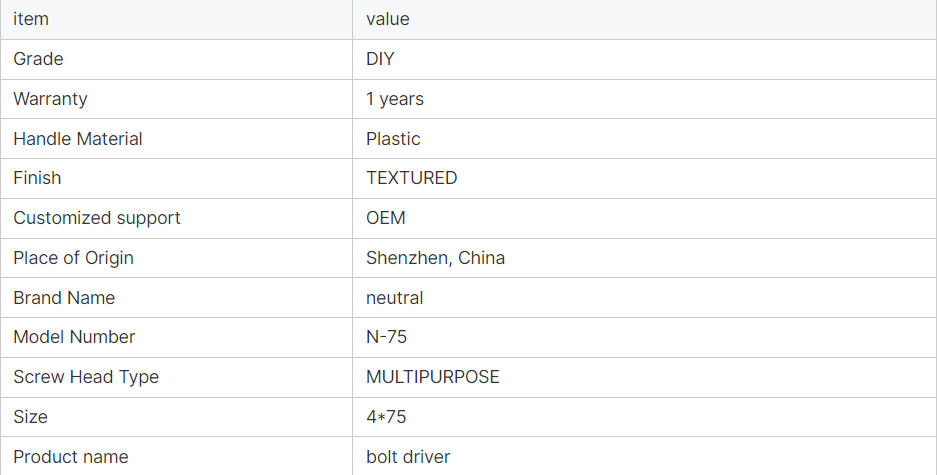The image size is (937, 475).
Task: Click the DIY grade value
Action: 380,59
